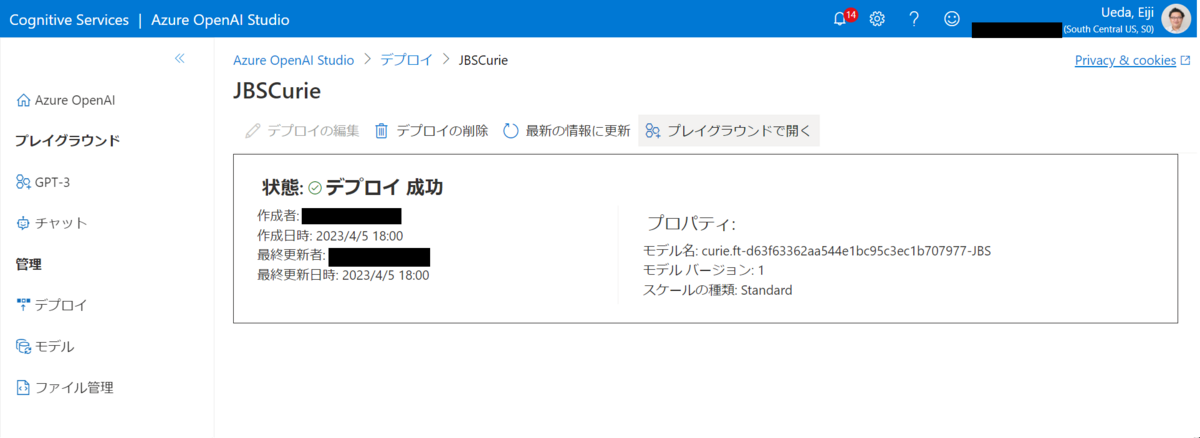Click the モデル バージョン: 1 text
Viewport: 1200px width, 438px height.
[704, 270]
